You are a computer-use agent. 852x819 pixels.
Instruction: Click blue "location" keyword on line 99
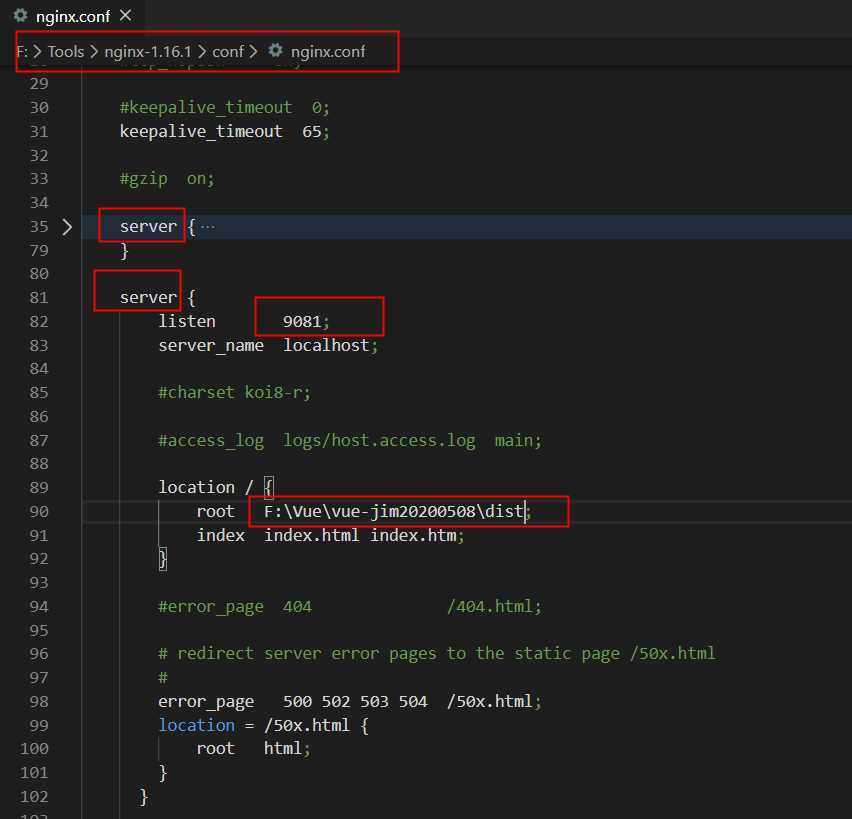(x=197, y=726)
